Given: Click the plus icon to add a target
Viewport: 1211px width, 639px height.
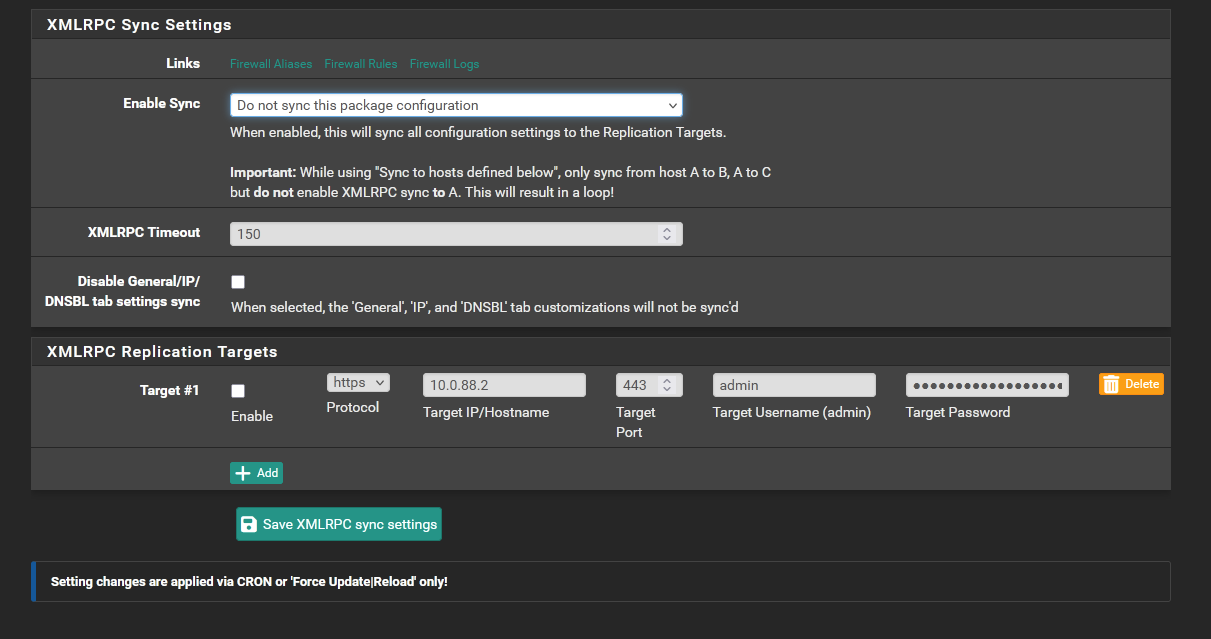Looking at the screenshot, I should [x=242, y=473].
